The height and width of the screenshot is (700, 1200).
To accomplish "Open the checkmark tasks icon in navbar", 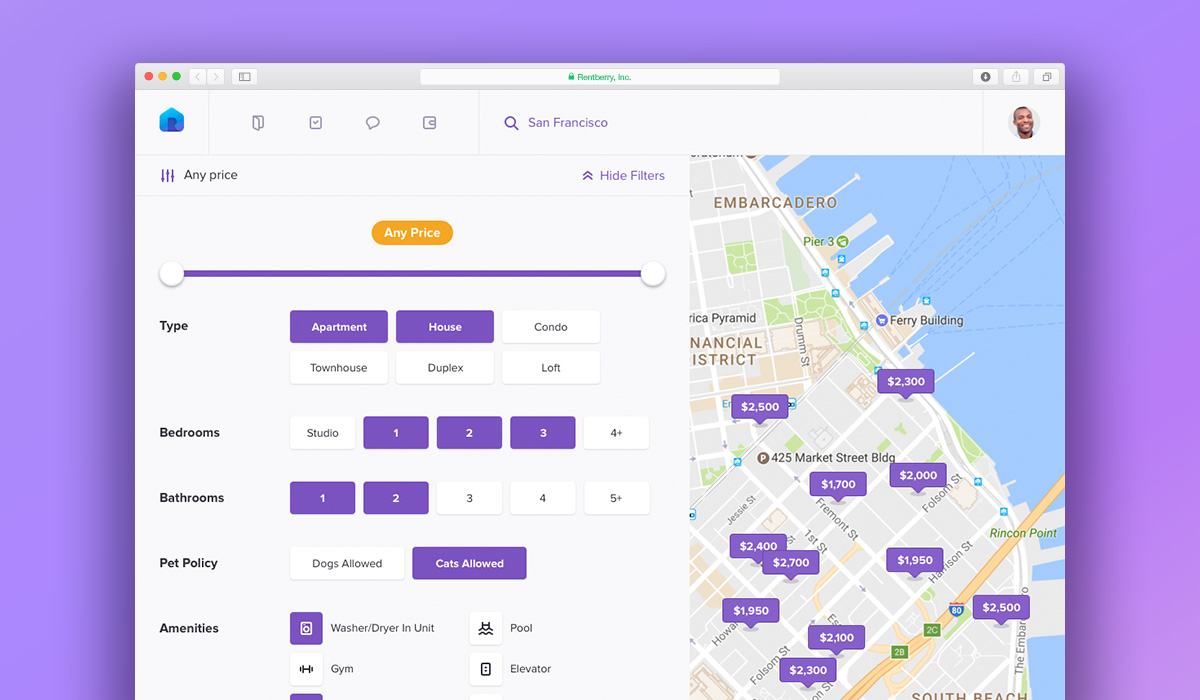I will pyautogui.click(x=316, y=123).
